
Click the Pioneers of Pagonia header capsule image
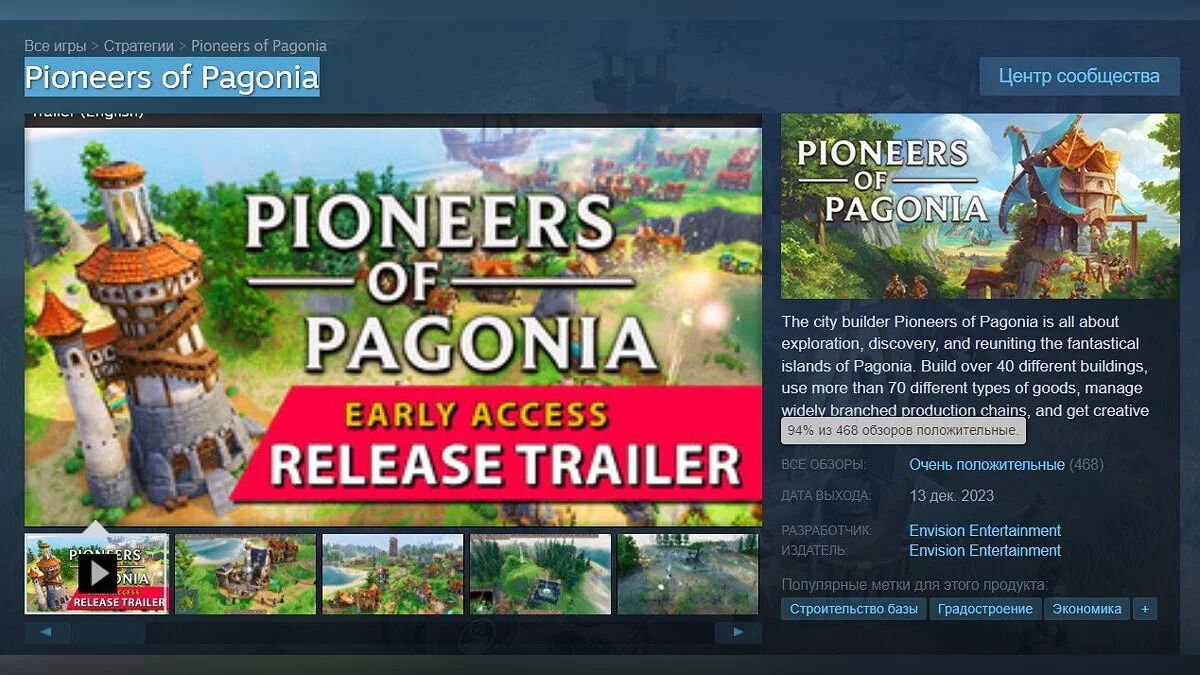[980, 206]
